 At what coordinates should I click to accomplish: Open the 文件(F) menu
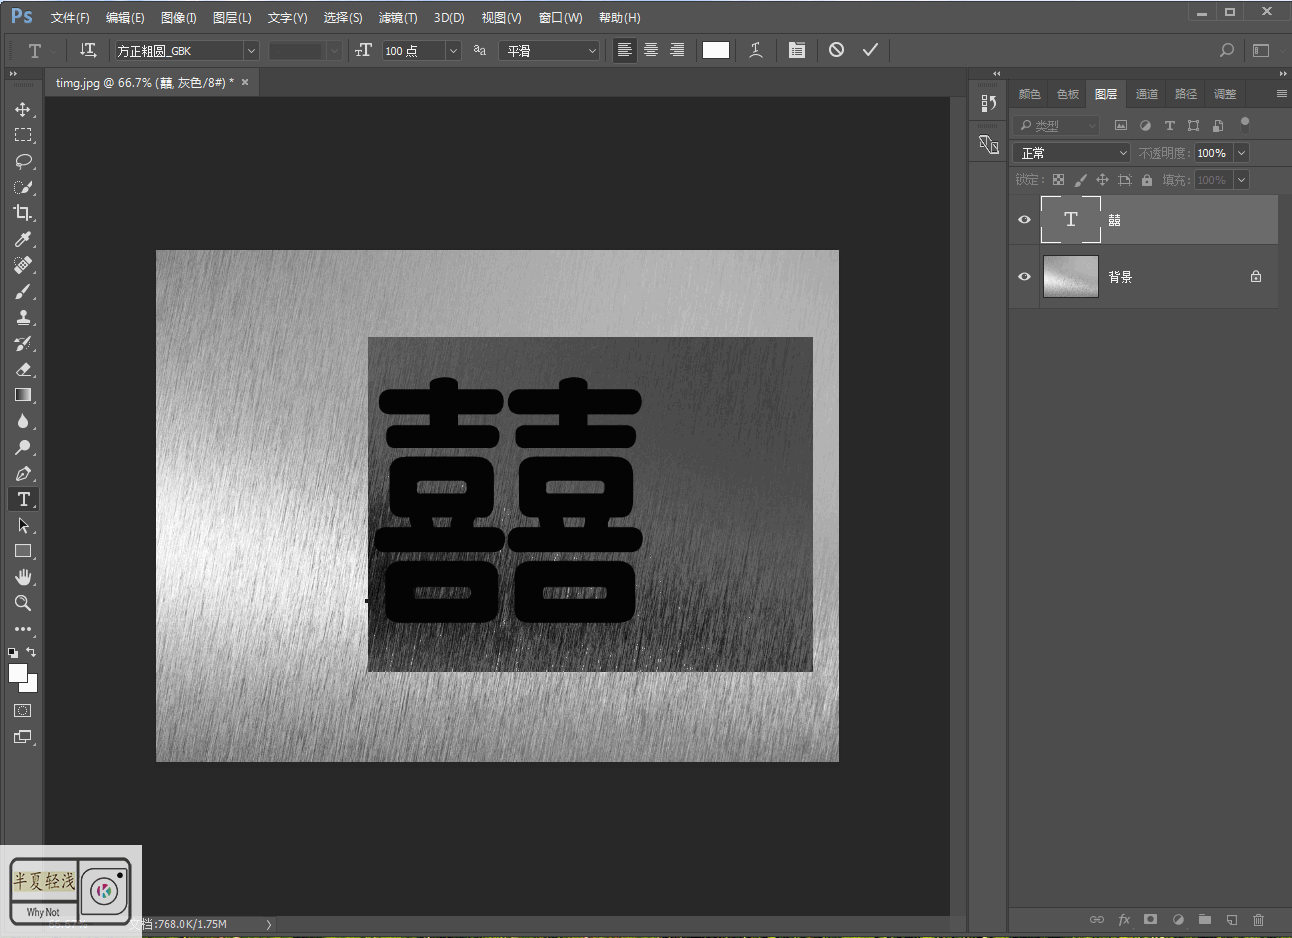click(70, 18)
